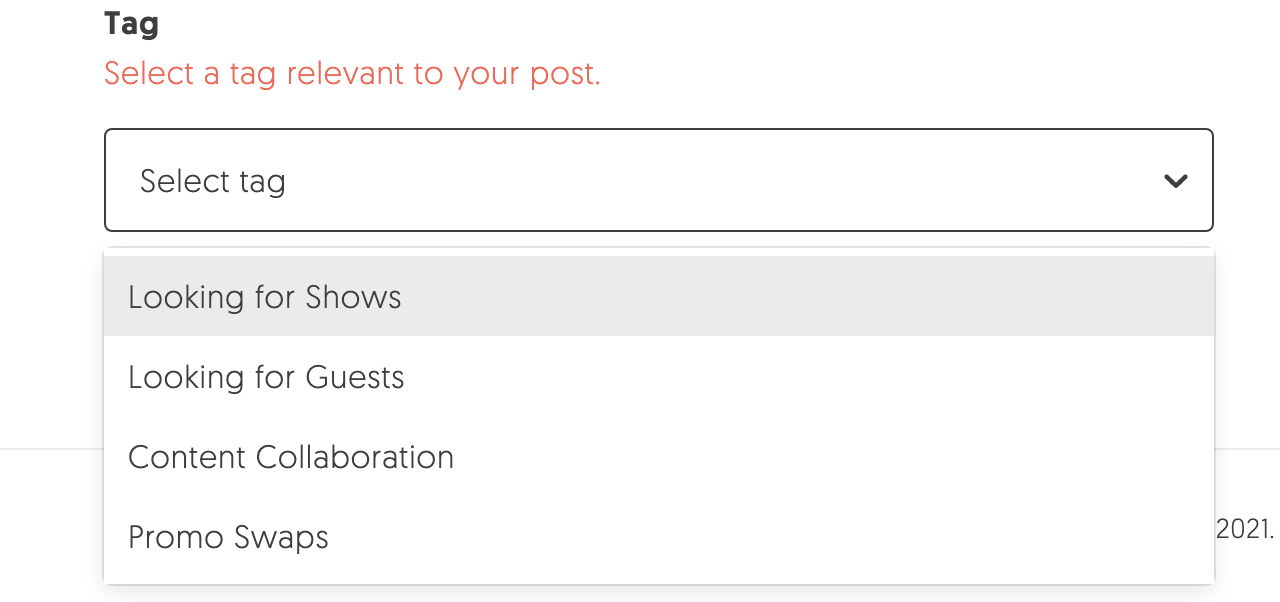This screenshot has width=1280, height=602.
Task: Choose Looking for Guests from the list
Action: (x=266, y=377)
